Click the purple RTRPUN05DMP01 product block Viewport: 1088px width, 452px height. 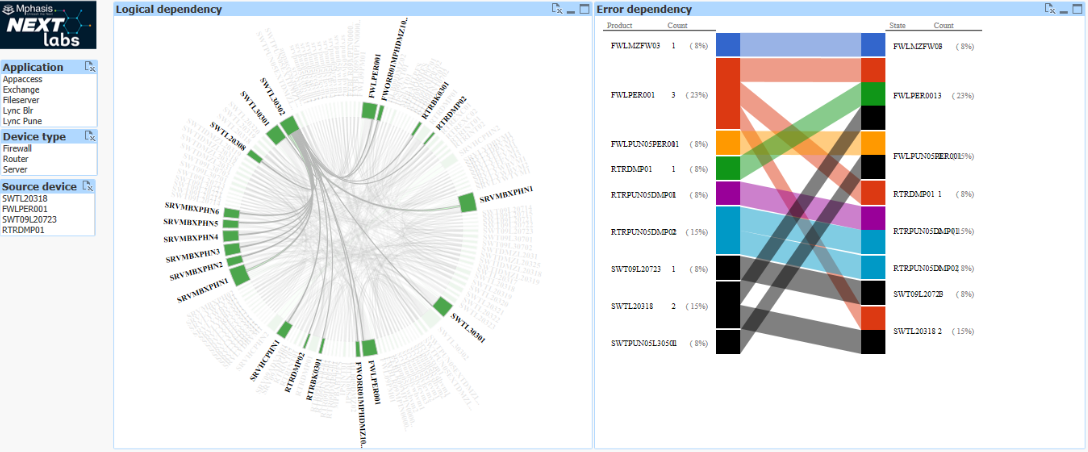727,194
